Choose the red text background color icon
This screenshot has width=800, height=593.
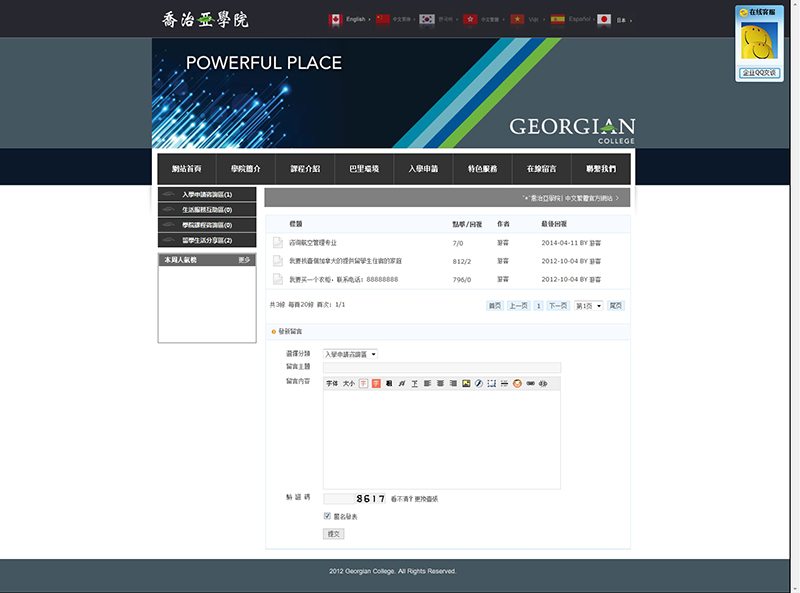tap(376, 383)
